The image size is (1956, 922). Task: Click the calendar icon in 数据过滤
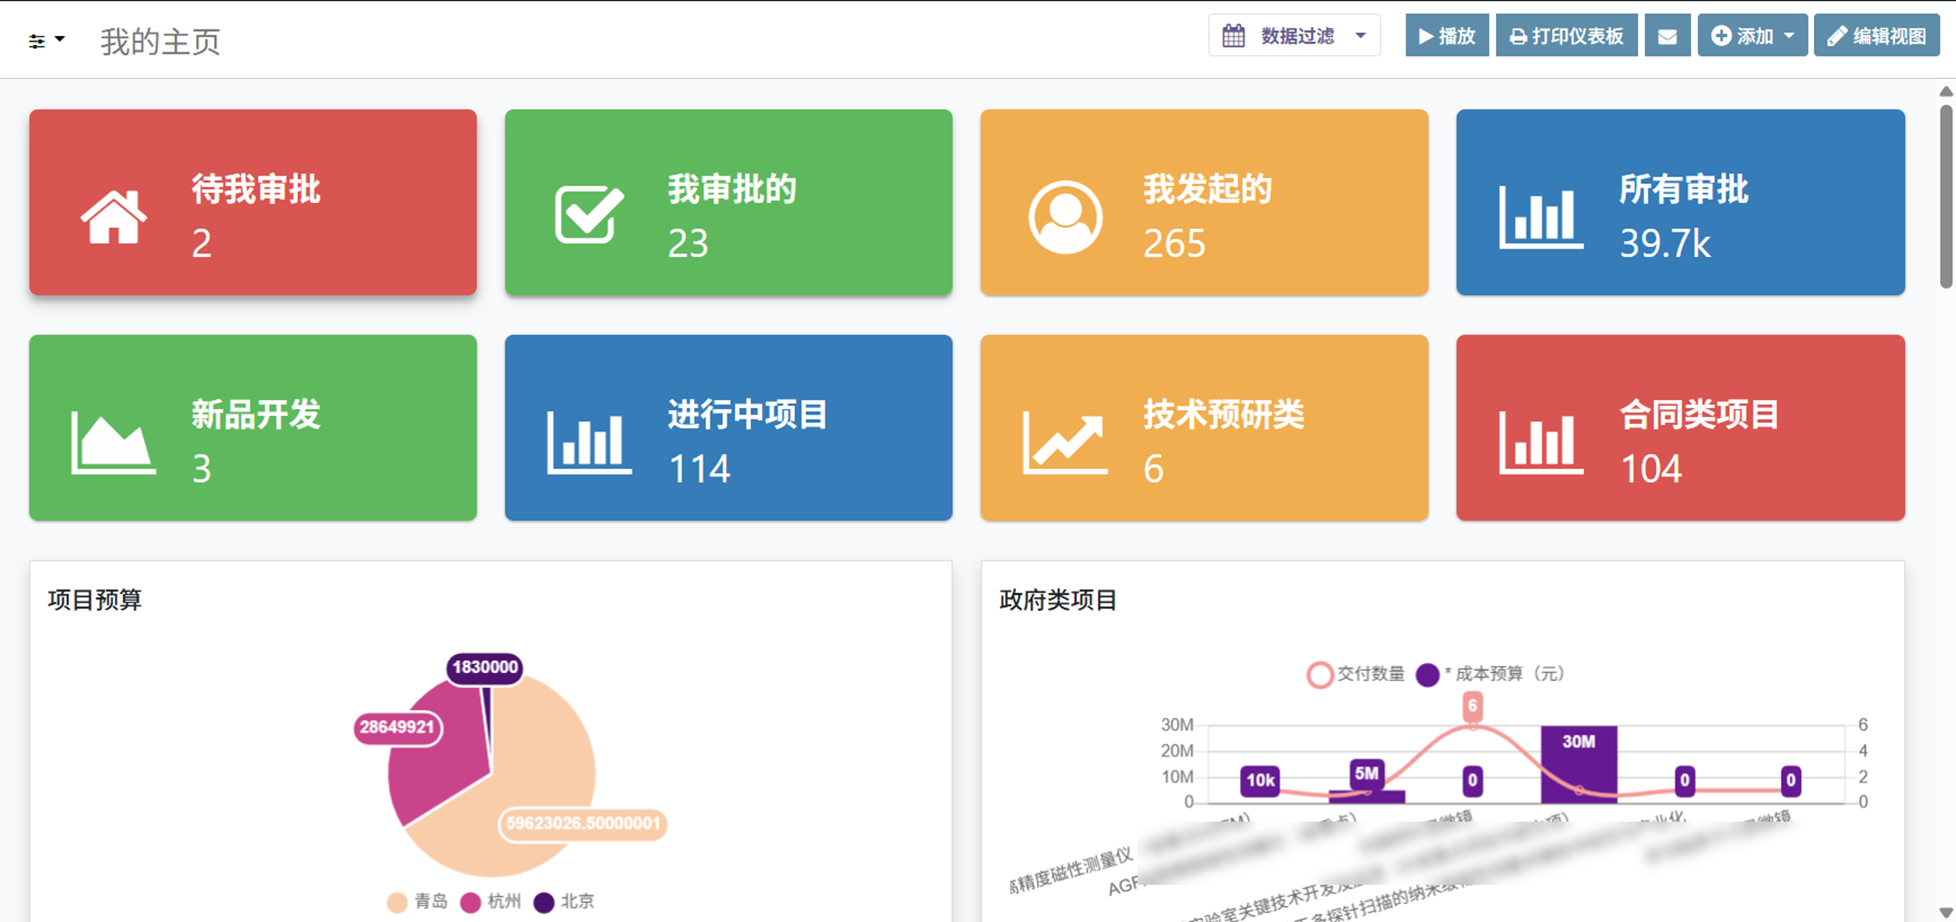coord(1234,36)
